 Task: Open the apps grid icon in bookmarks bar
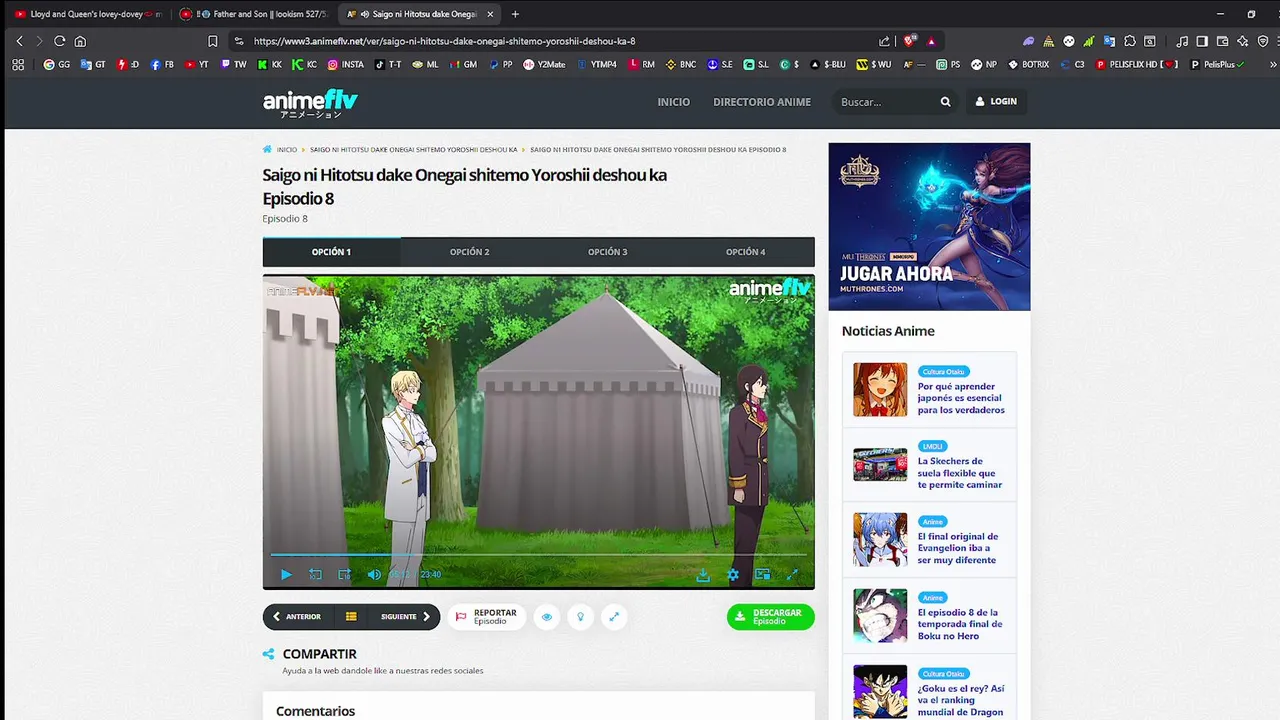(x=18, y=65)
